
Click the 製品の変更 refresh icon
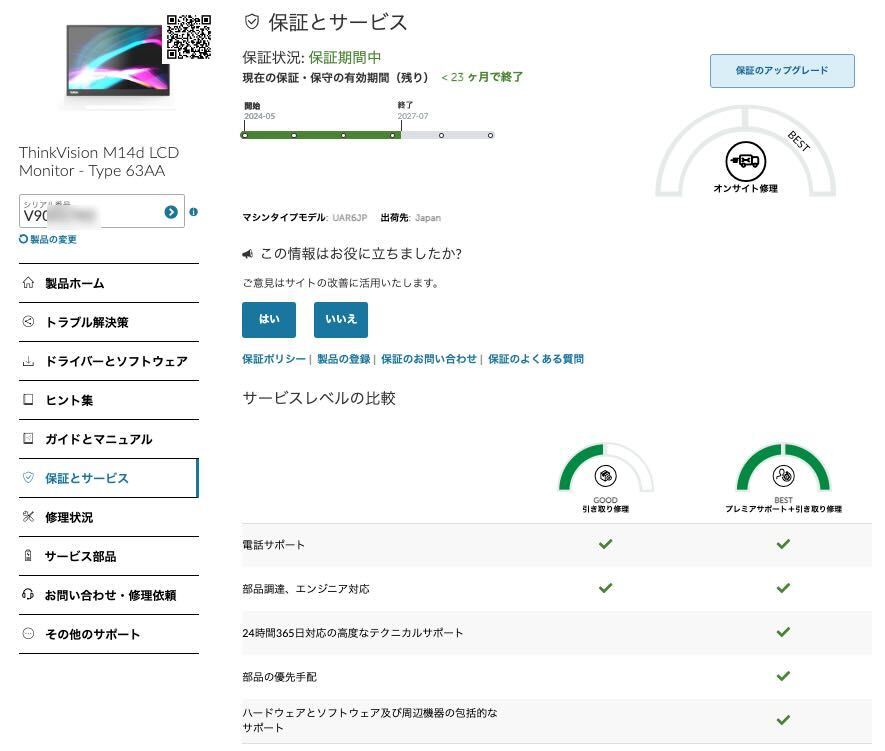tap(23, 239)
